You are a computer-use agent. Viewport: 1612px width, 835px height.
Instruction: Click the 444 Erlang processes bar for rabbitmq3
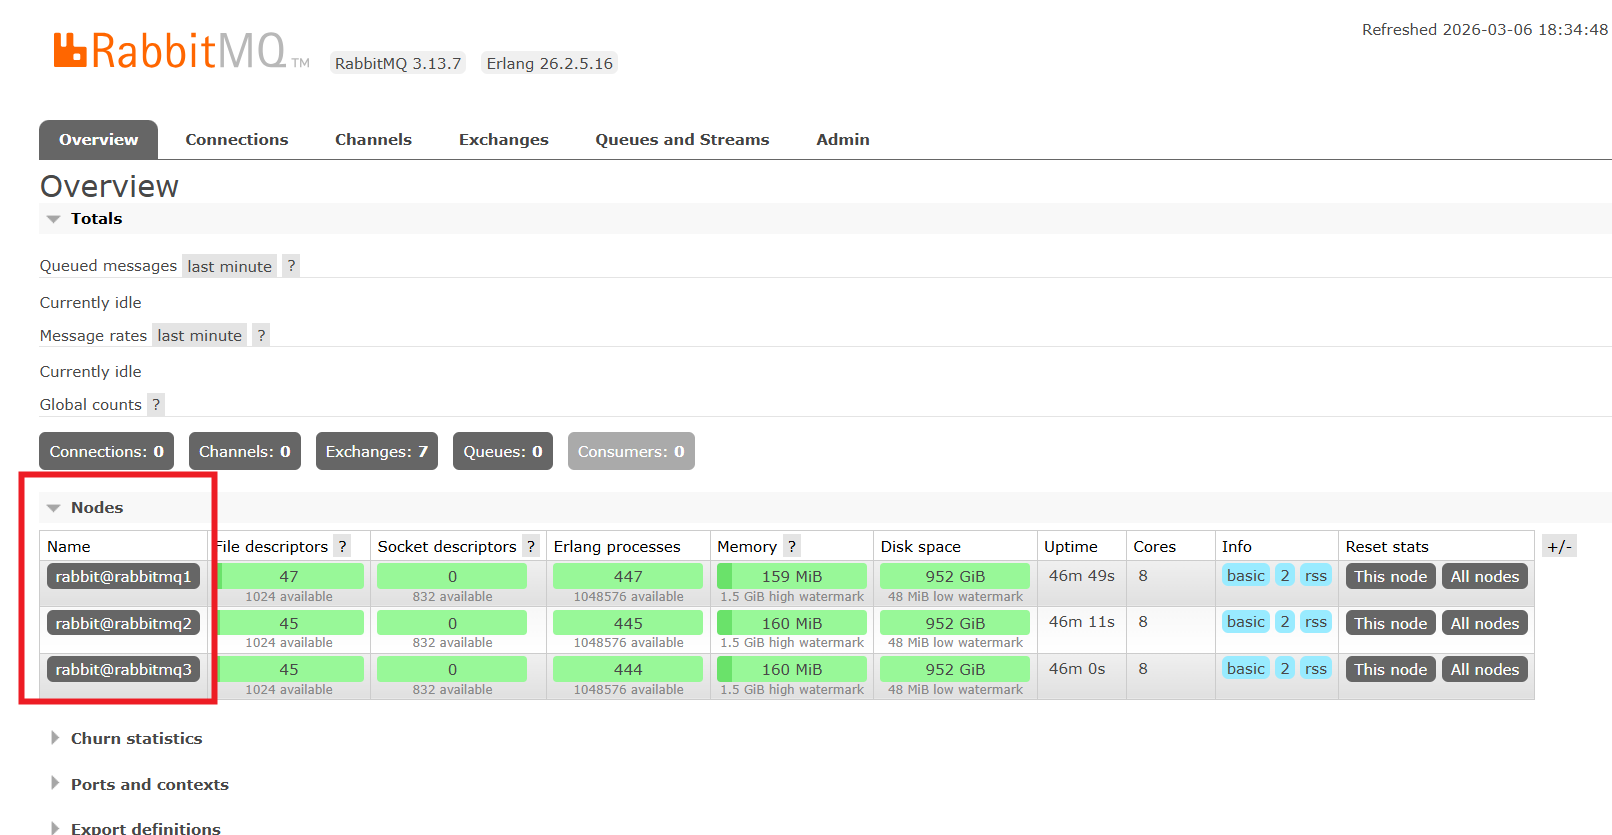628,669
